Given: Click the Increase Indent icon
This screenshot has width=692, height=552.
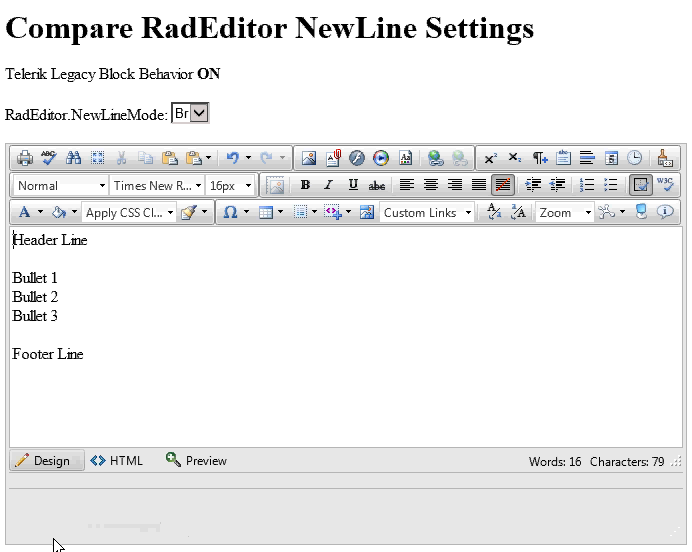Looking at the screenshot, I should pos(534,185).
